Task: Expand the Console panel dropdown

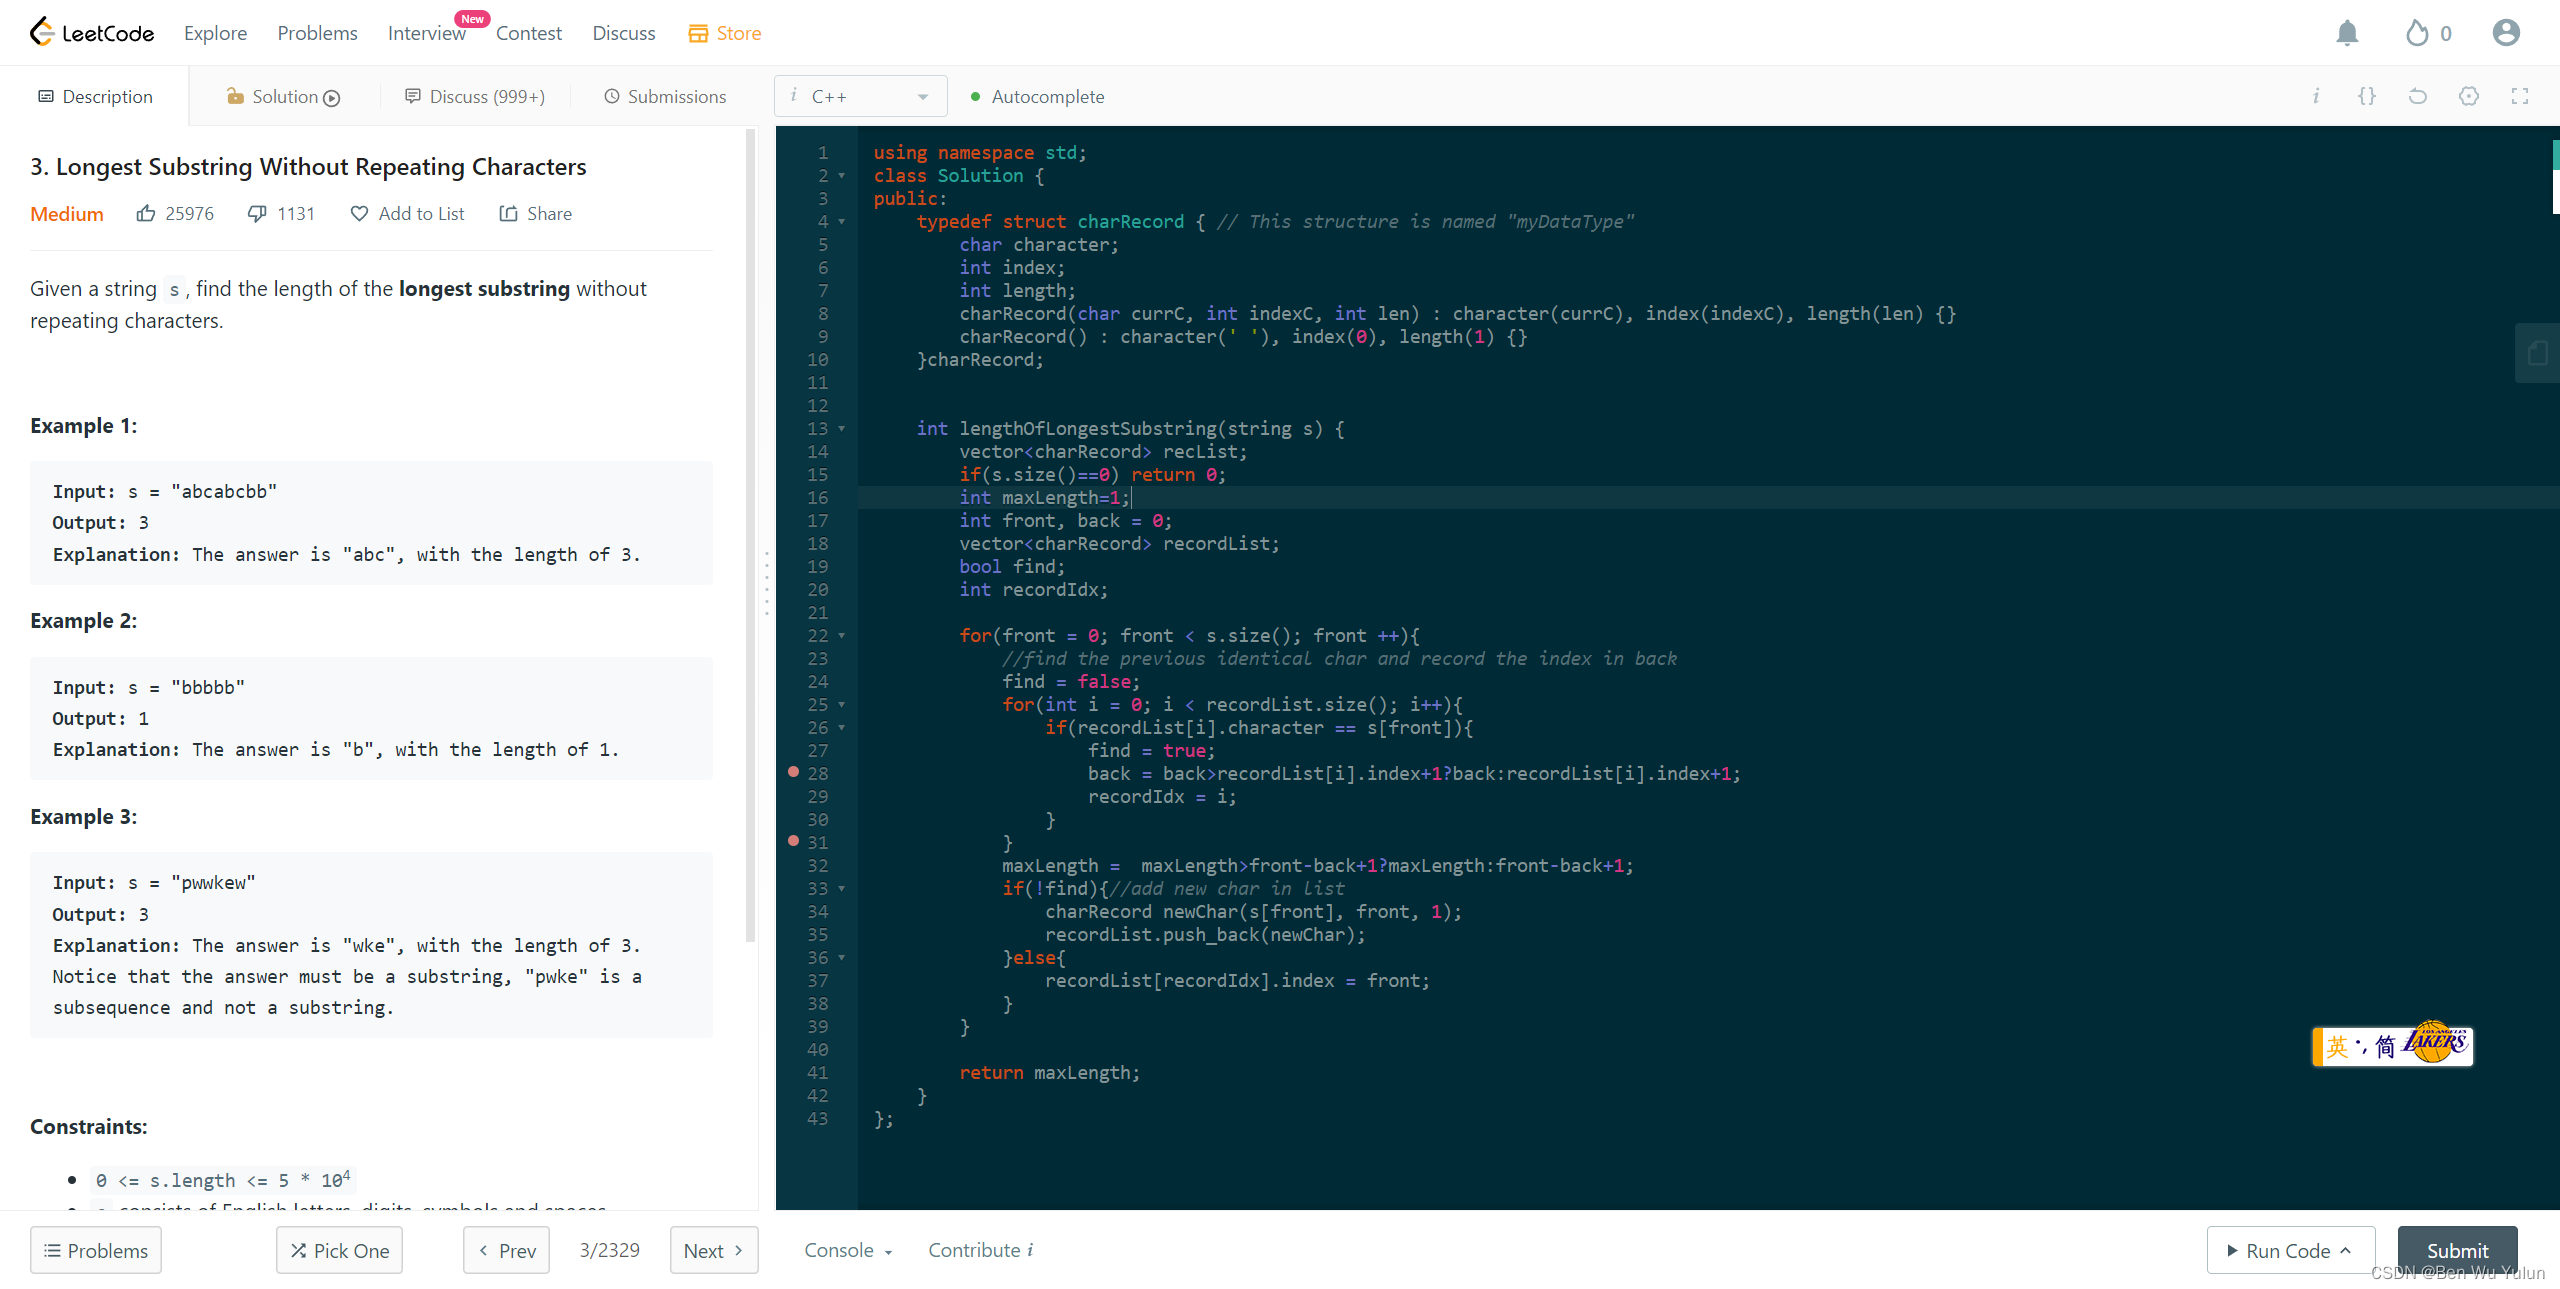Action: pyautogui.click(x=848, y=1250)
